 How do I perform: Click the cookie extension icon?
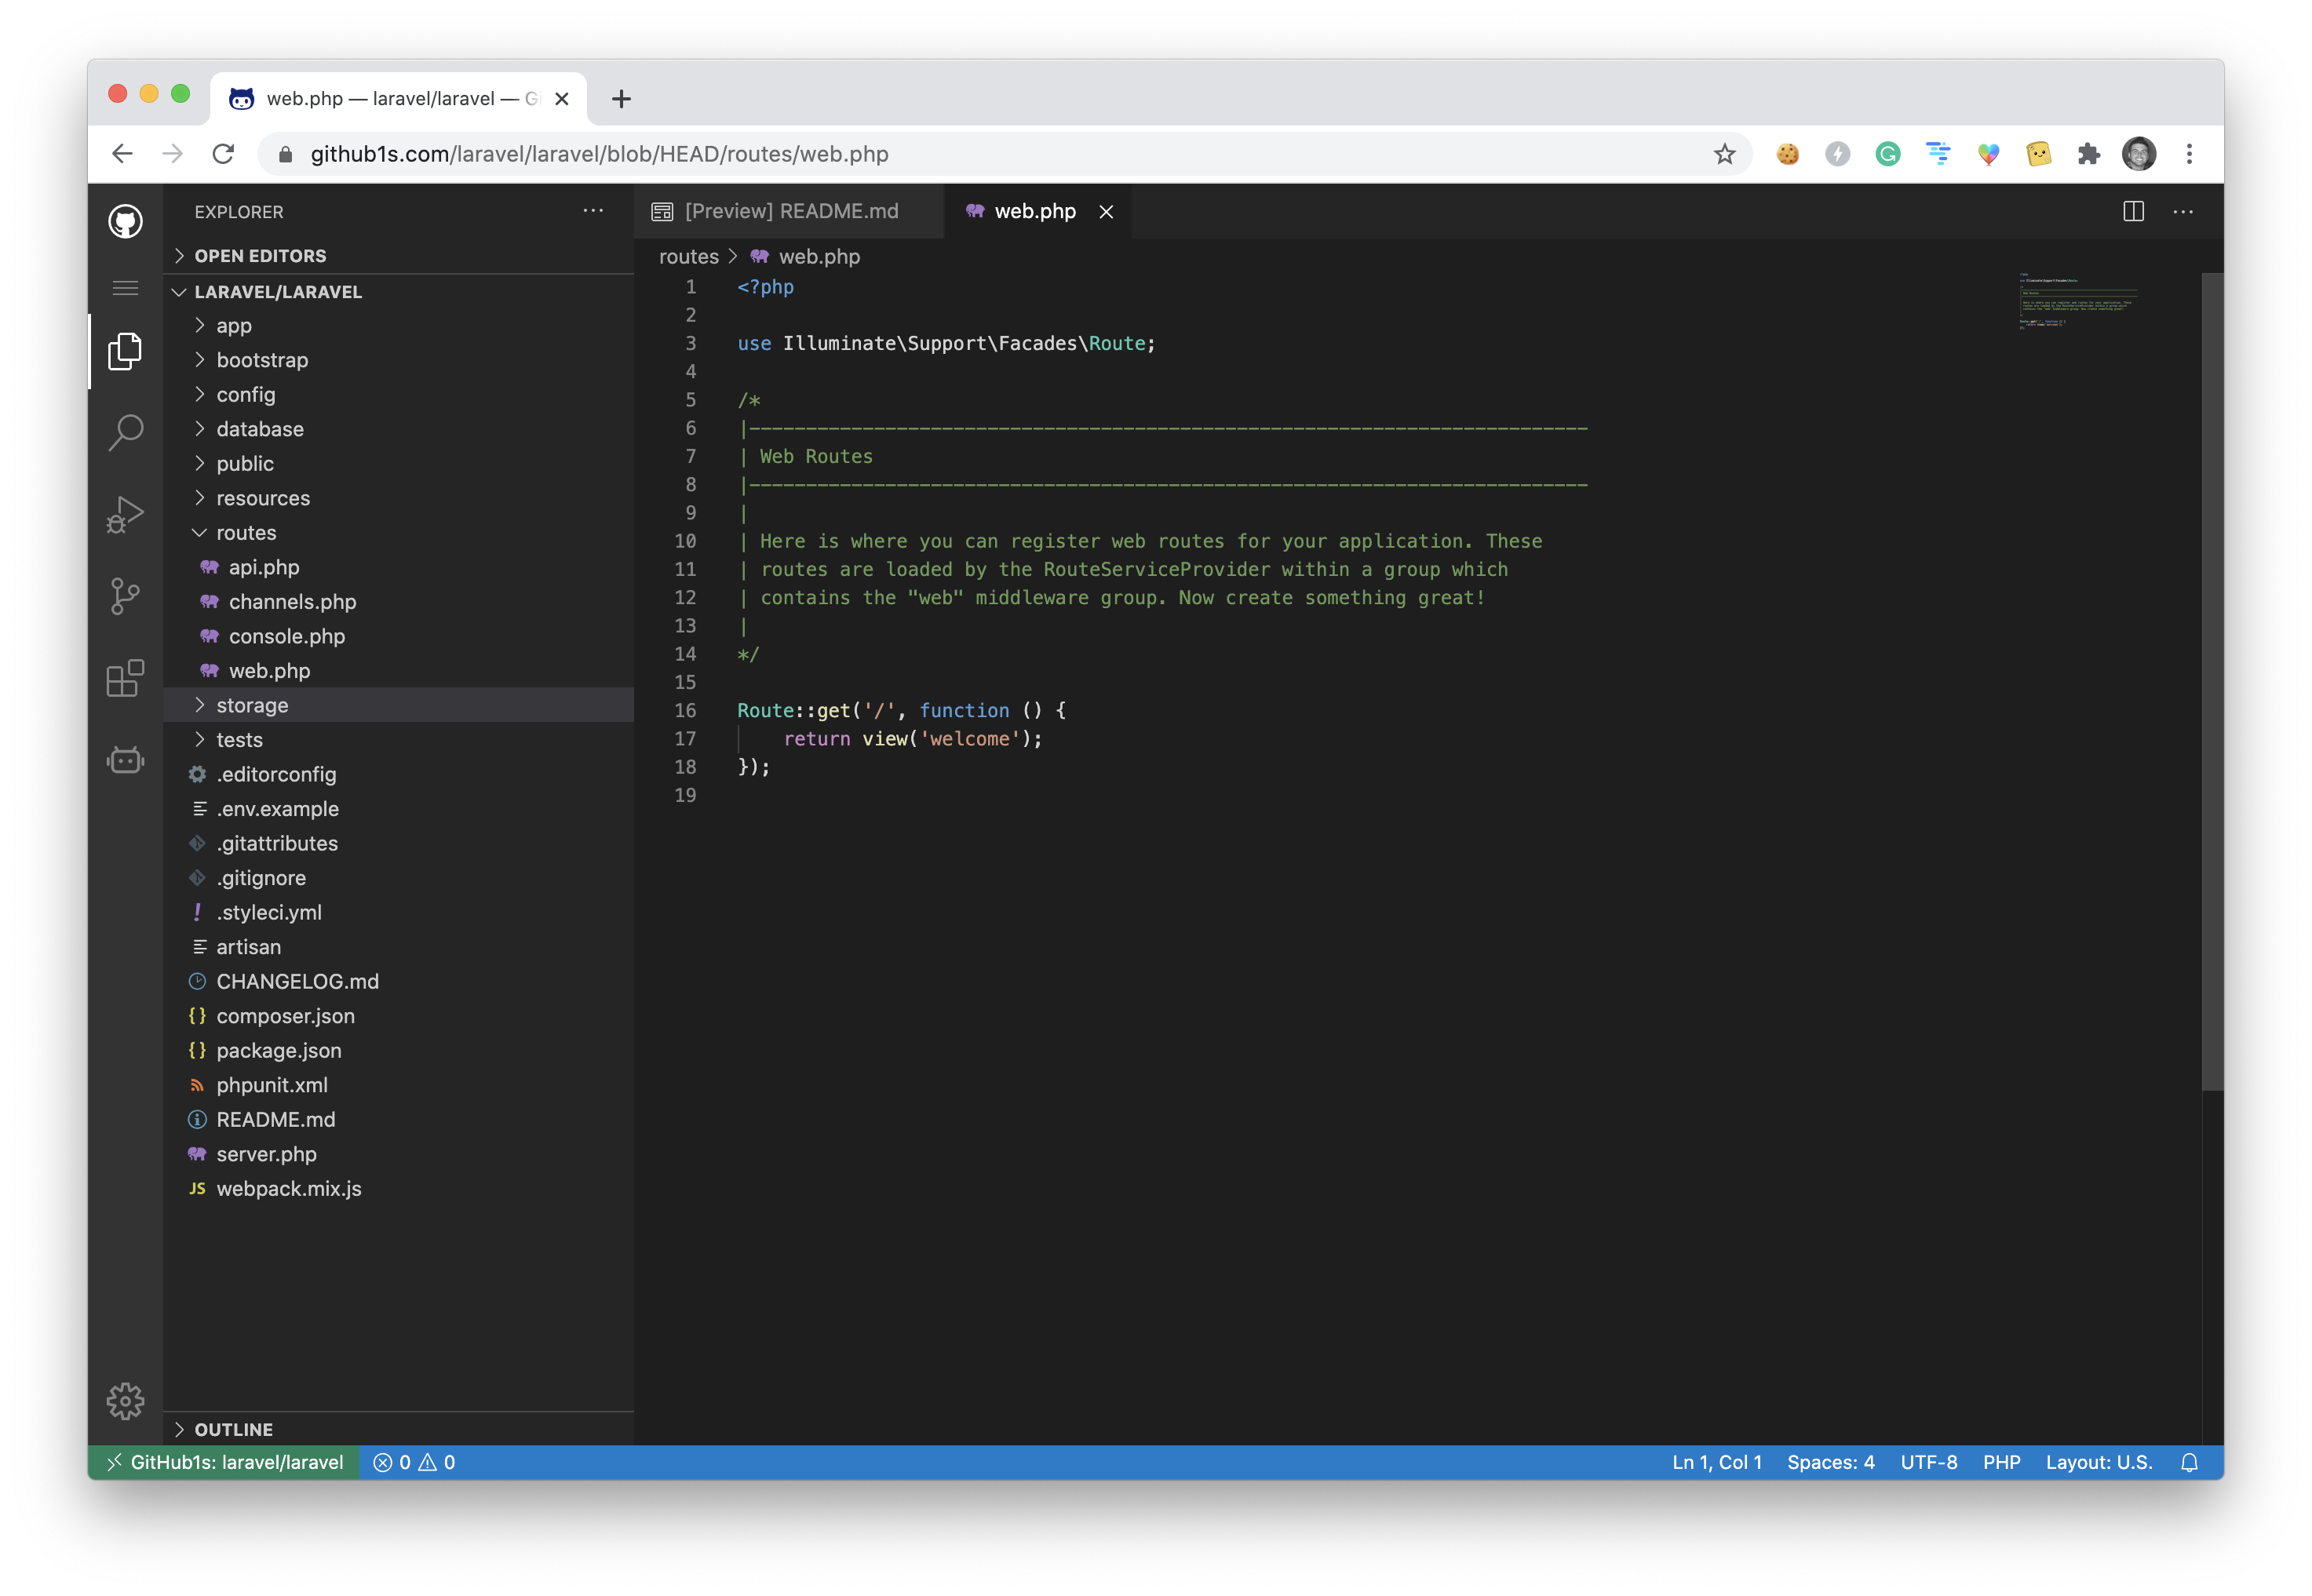[1787, 153]
